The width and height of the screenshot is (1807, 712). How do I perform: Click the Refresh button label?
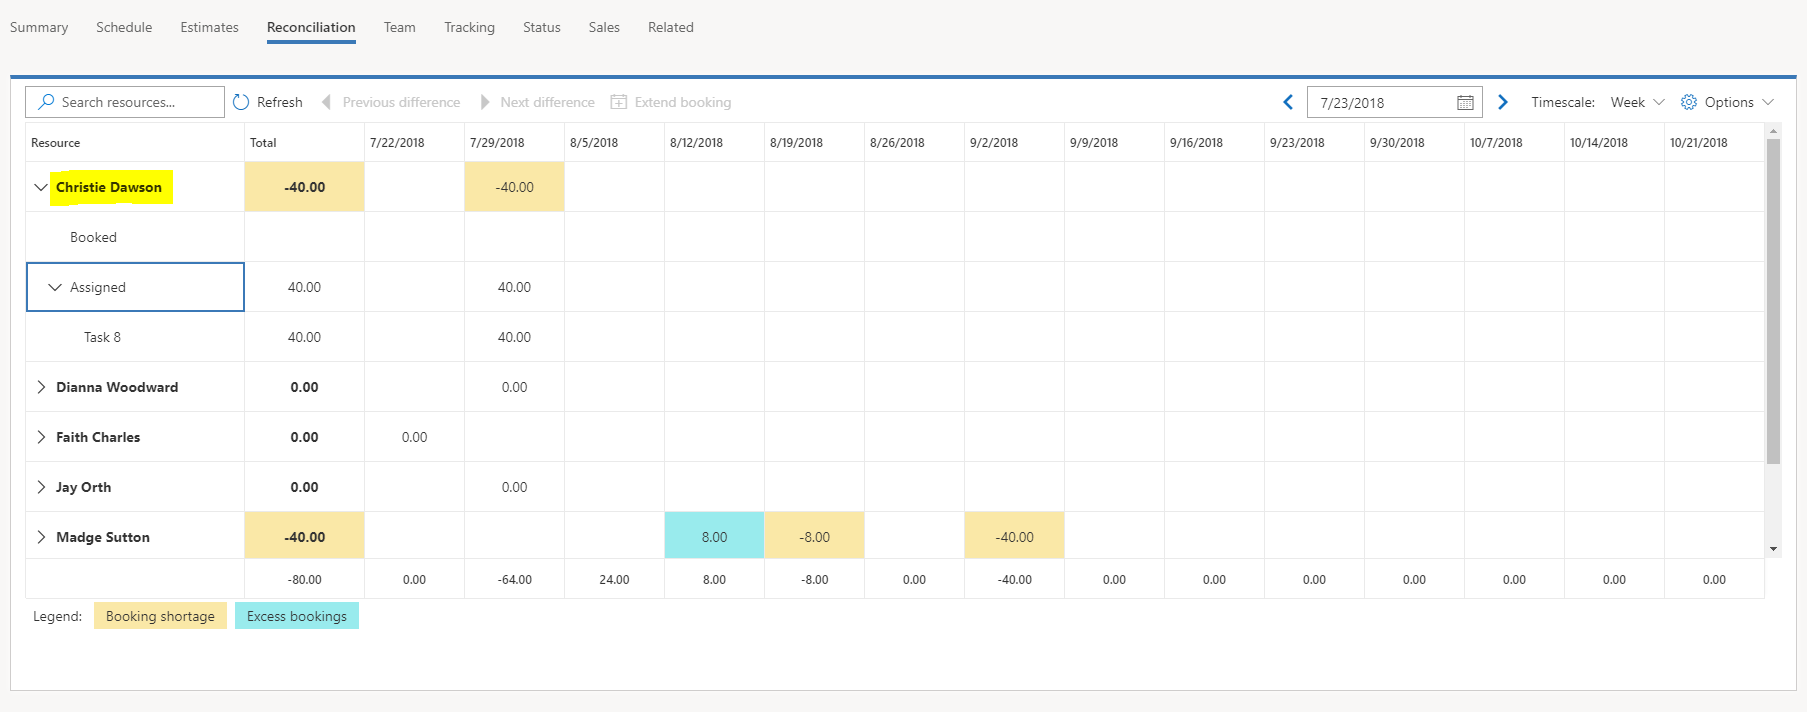click(x=279, y=102)
